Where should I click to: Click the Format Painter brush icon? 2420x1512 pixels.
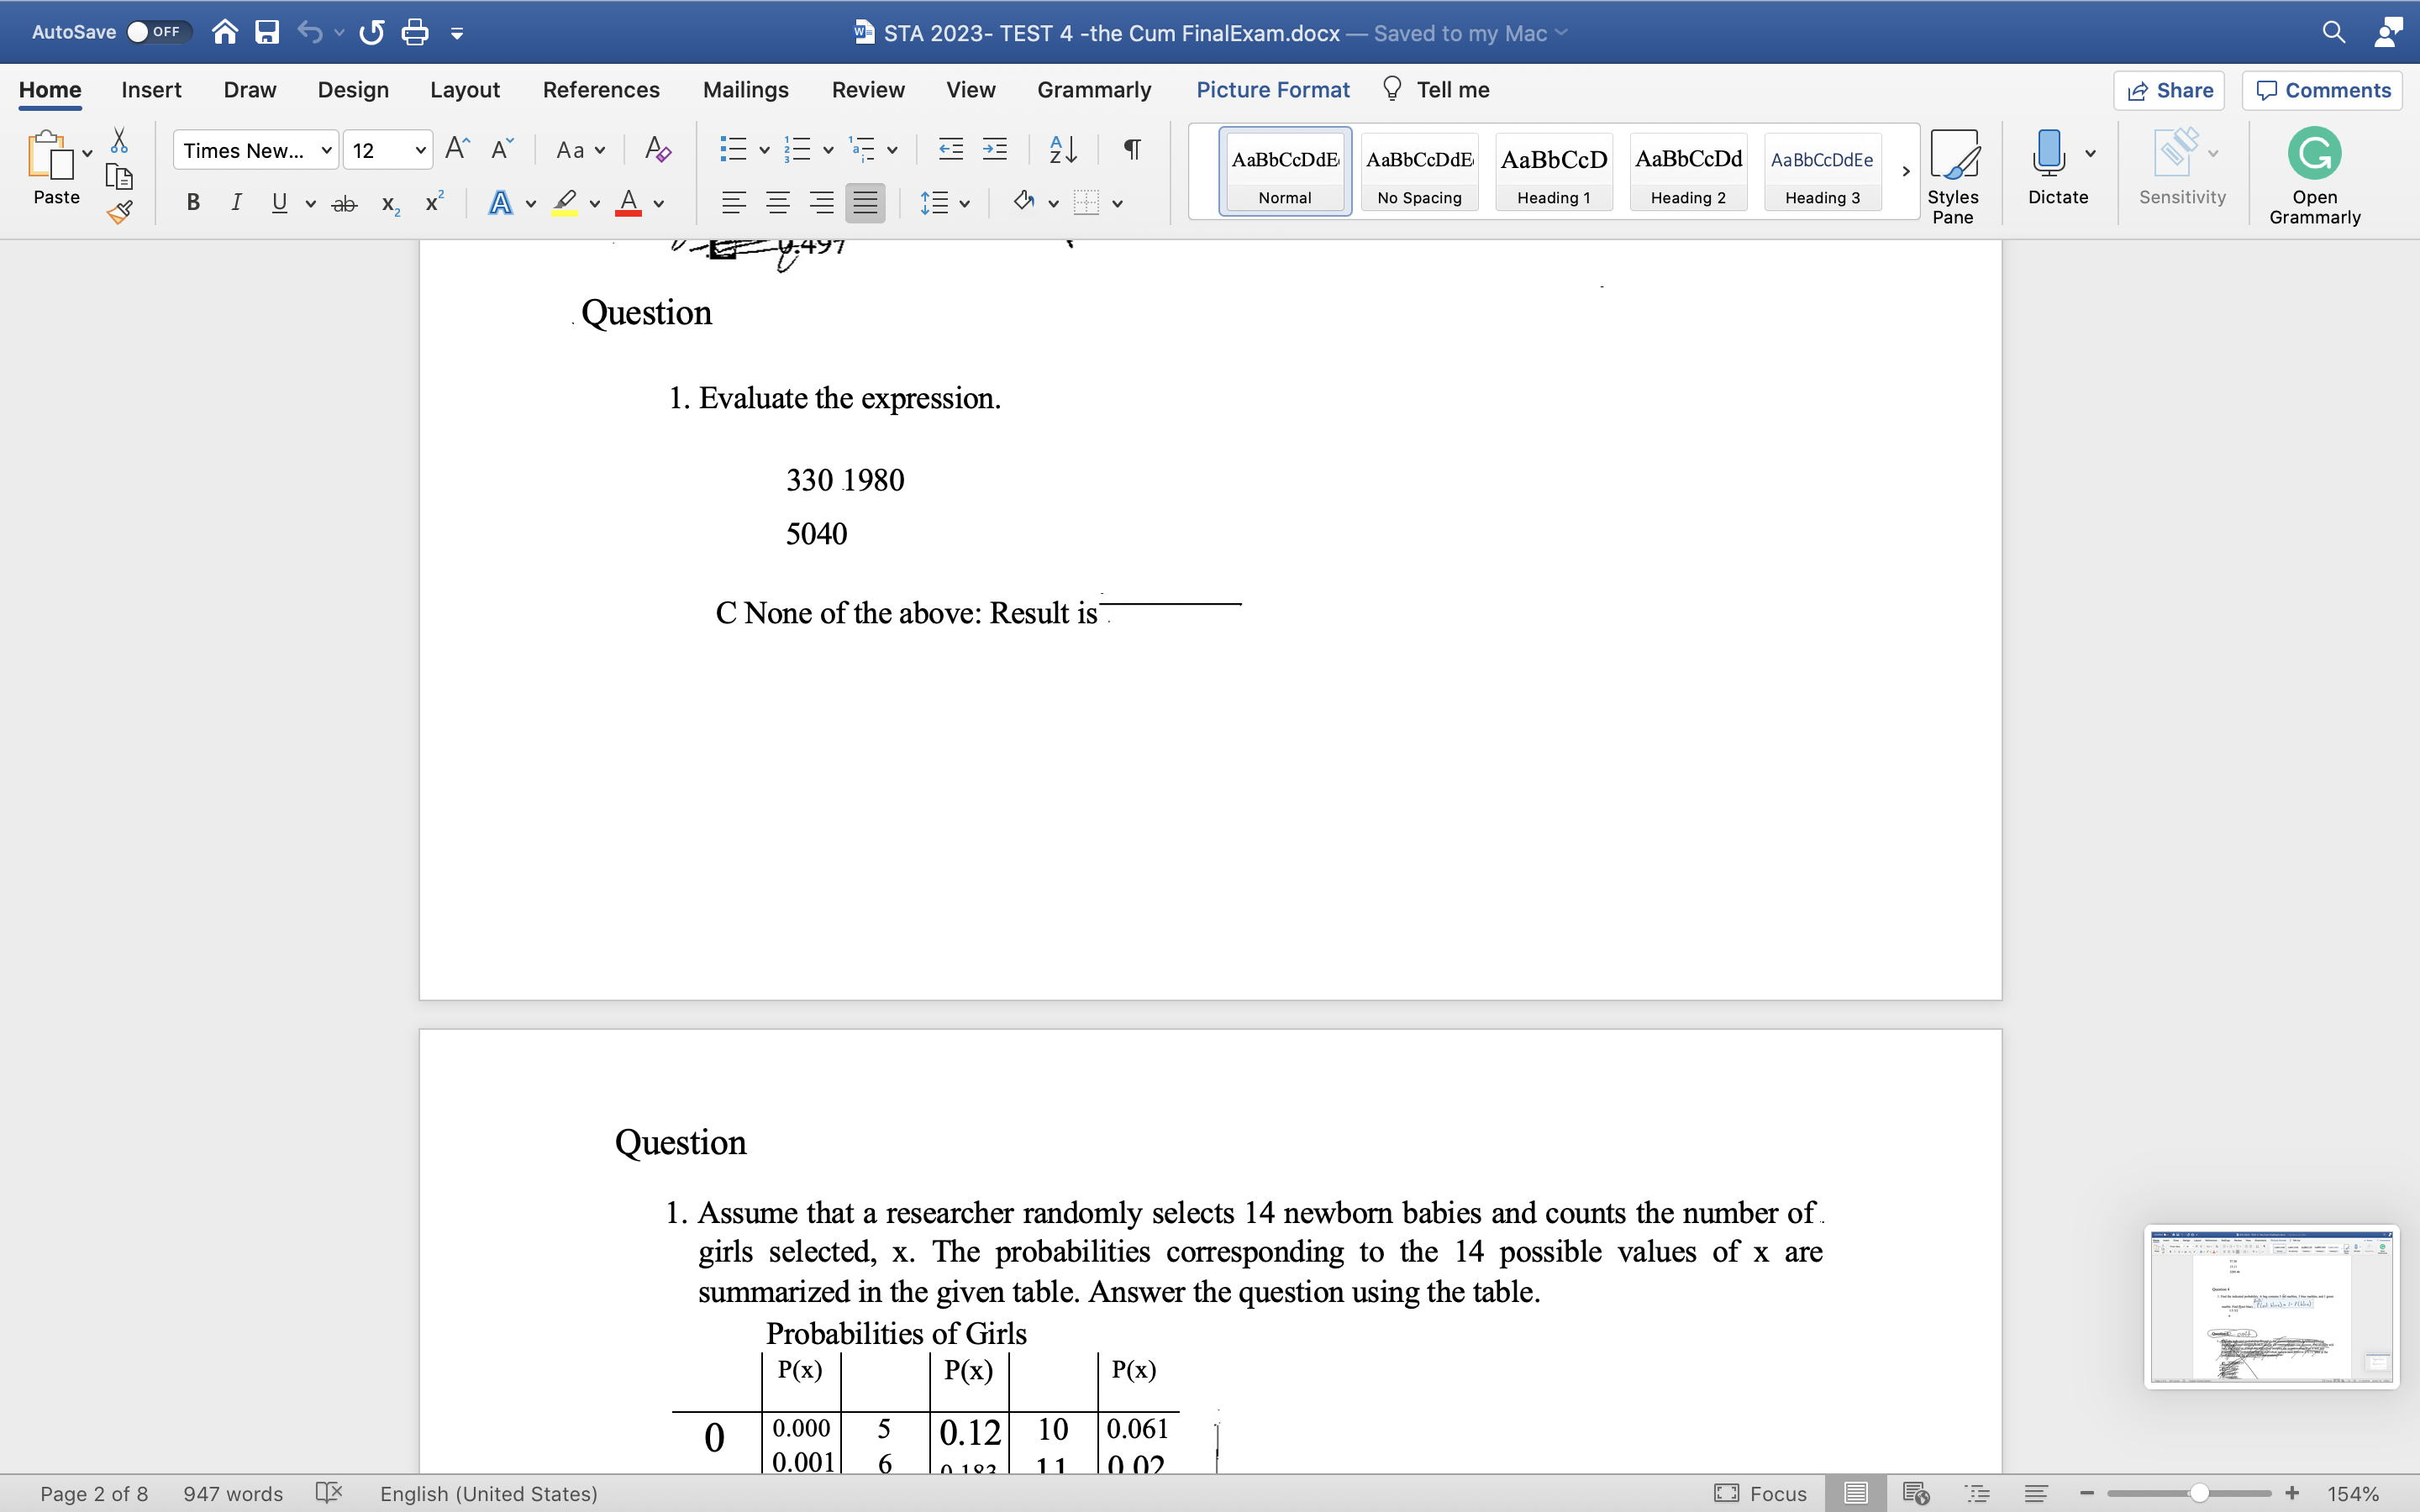(120, 212)
